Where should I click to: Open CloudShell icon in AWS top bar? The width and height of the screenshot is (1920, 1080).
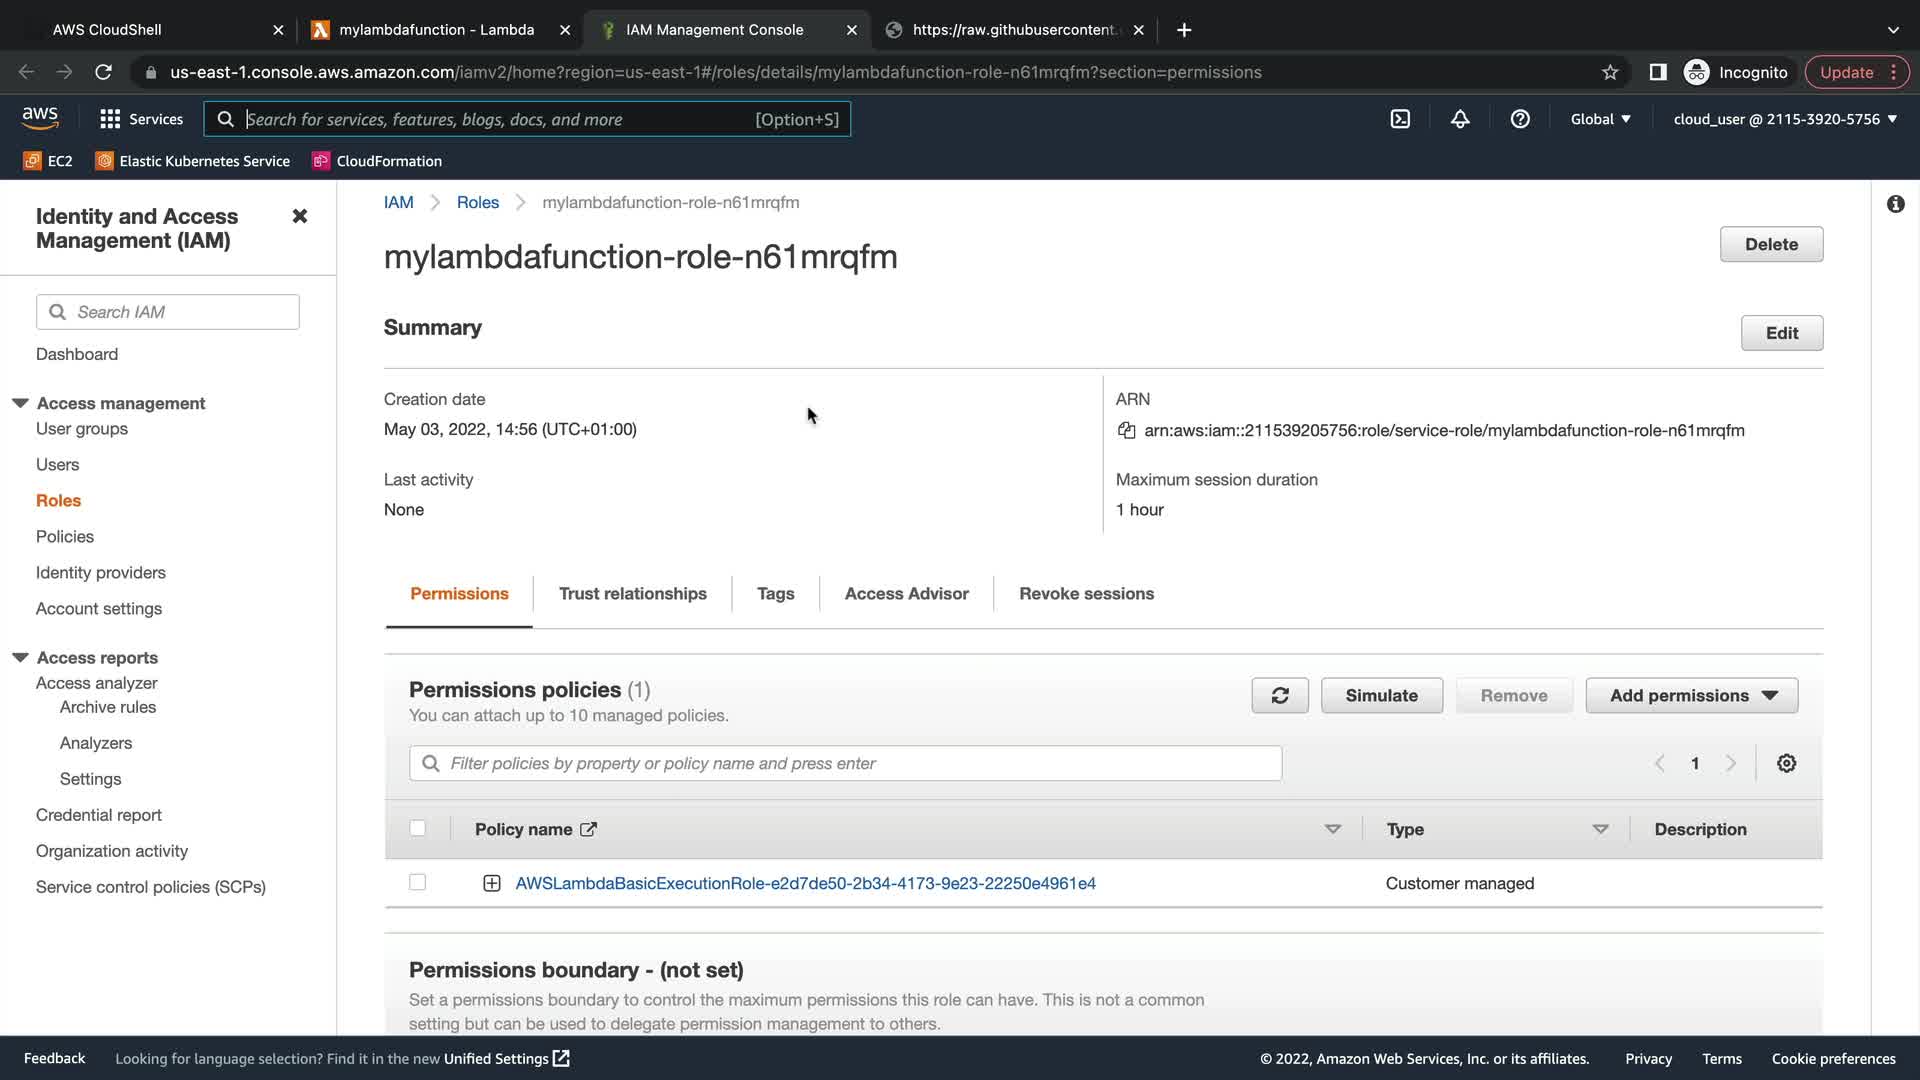coord(1400,119)
